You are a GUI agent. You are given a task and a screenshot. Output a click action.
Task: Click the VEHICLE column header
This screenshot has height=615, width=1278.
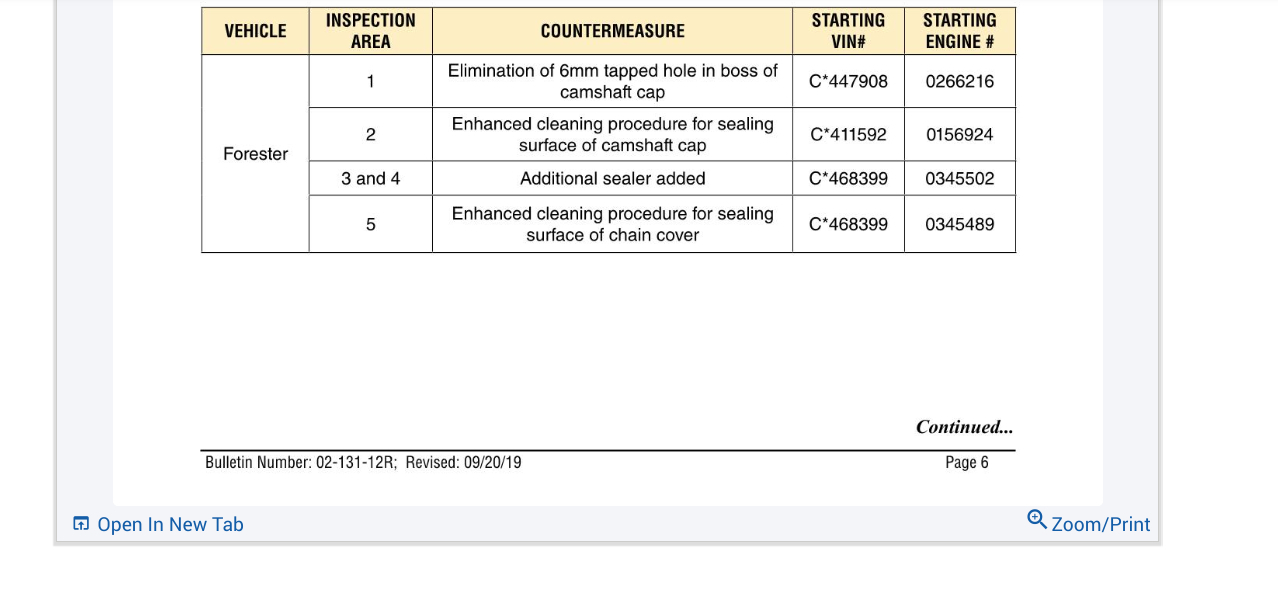click(255, 31)
